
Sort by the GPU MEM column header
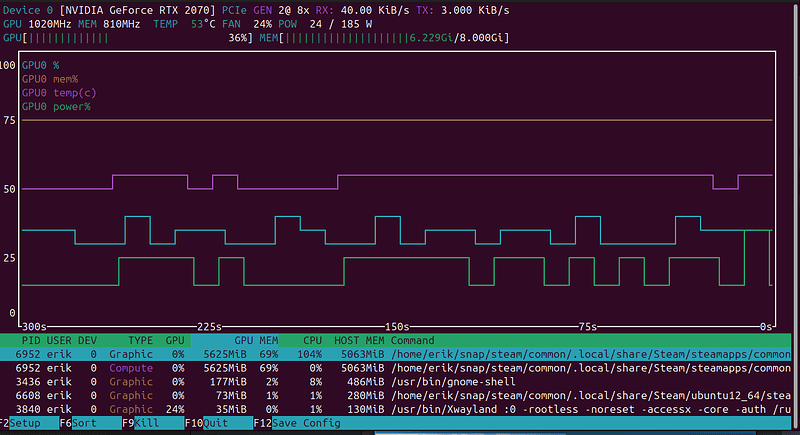tap(256, 340)
